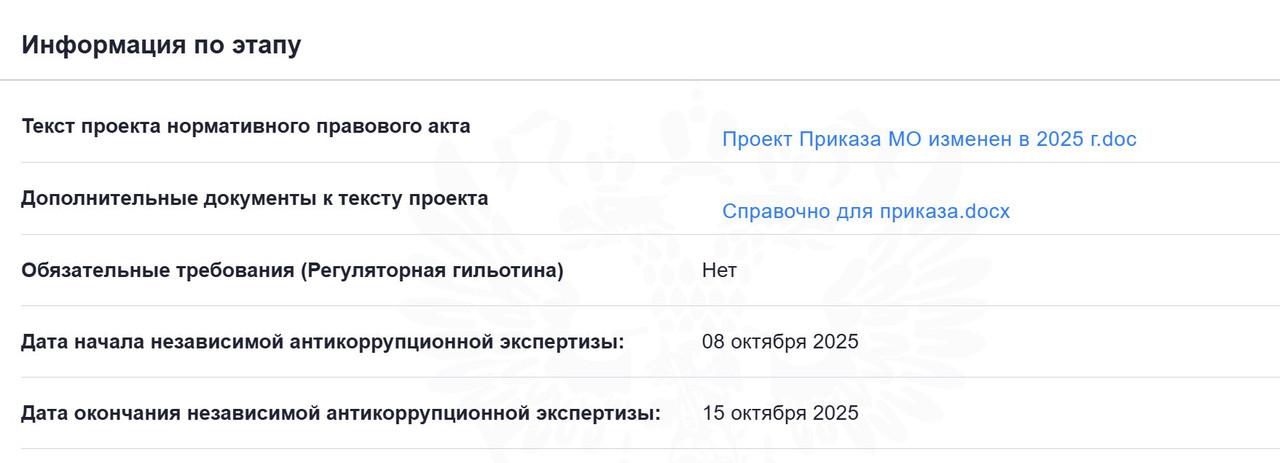1280x463 pixels.
Task: Select the expertise end date value
Action: [780, 413]
